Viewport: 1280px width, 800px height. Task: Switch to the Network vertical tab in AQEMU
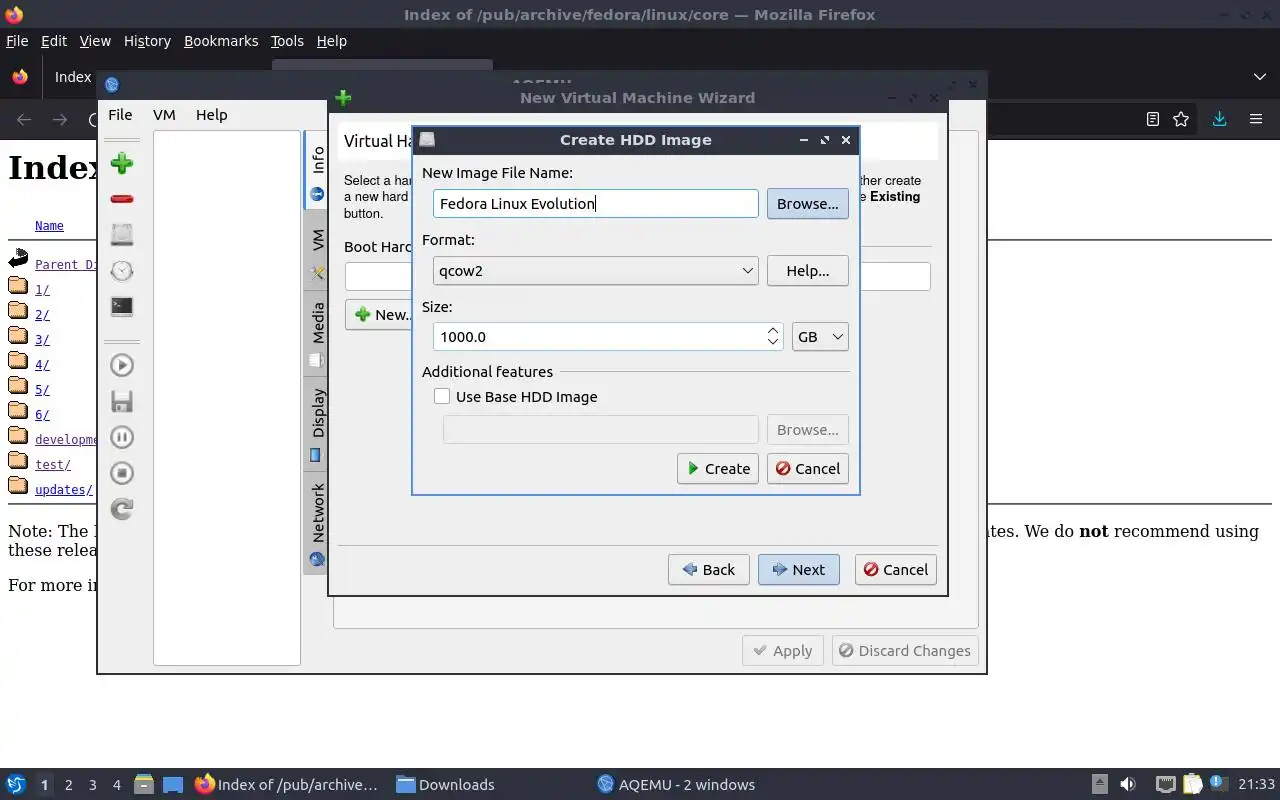pyautogui.click(x=317, y=522)
